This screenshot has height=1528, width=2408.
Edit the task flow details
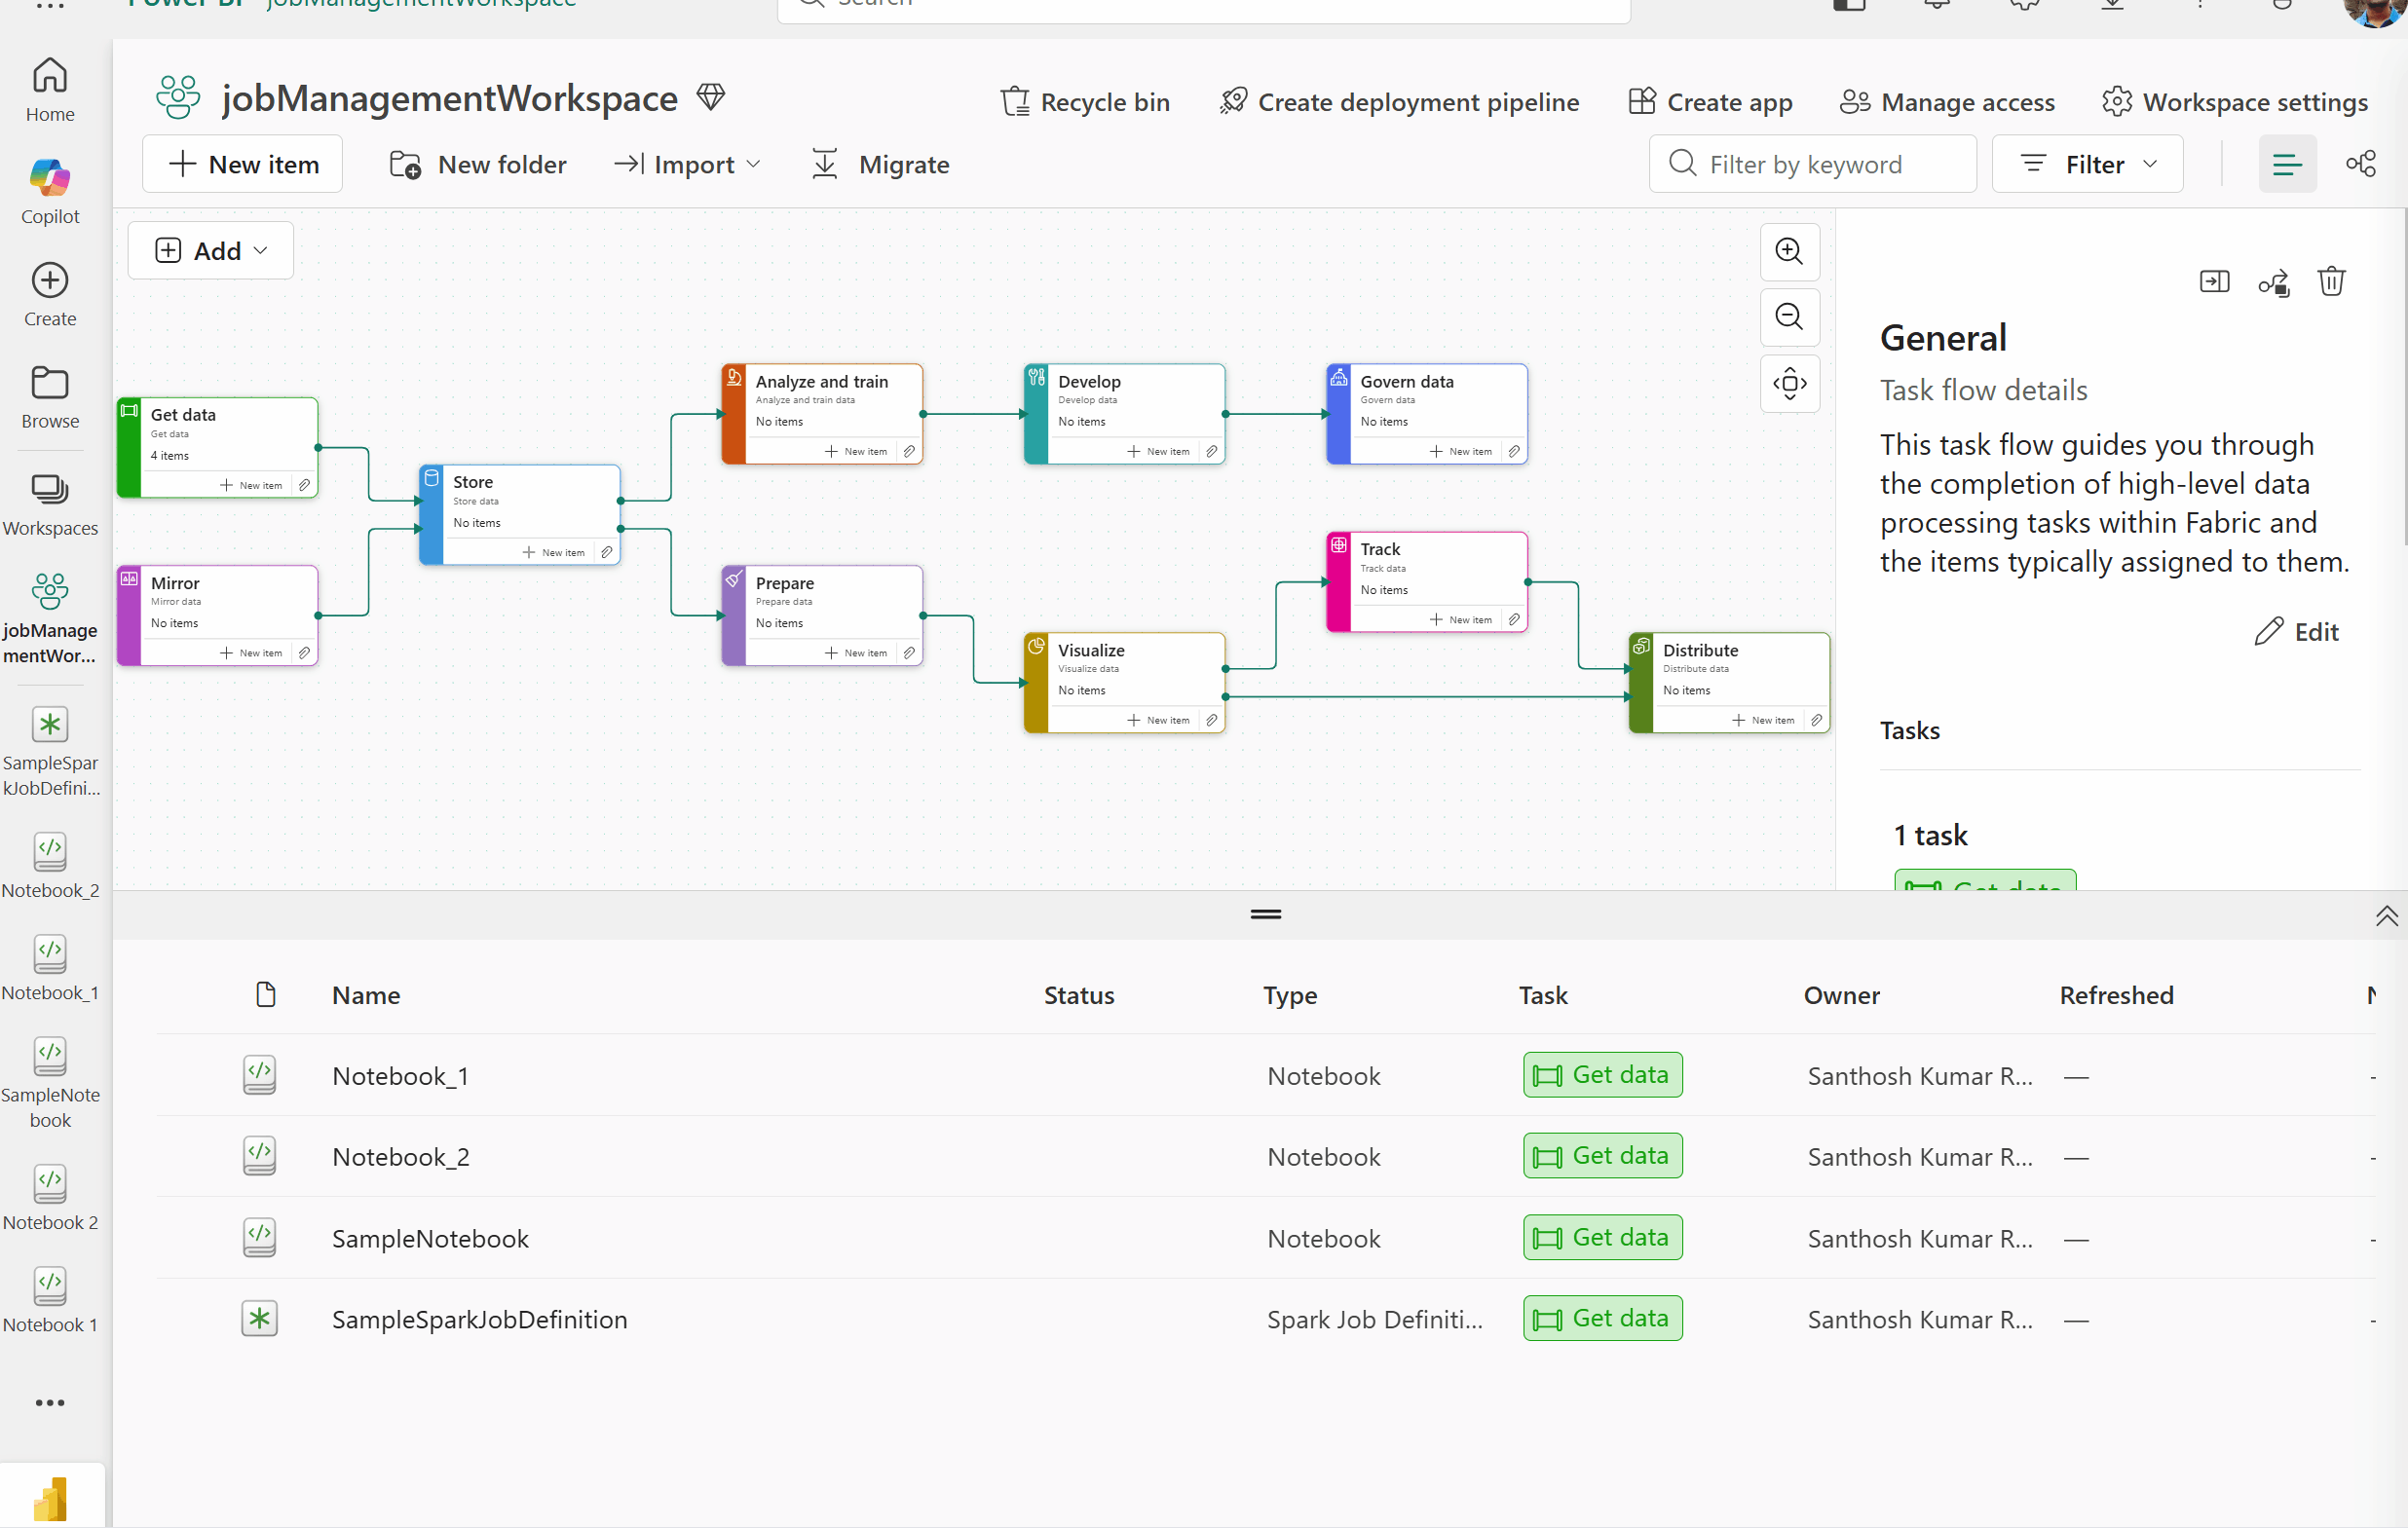coord(2298,631)
